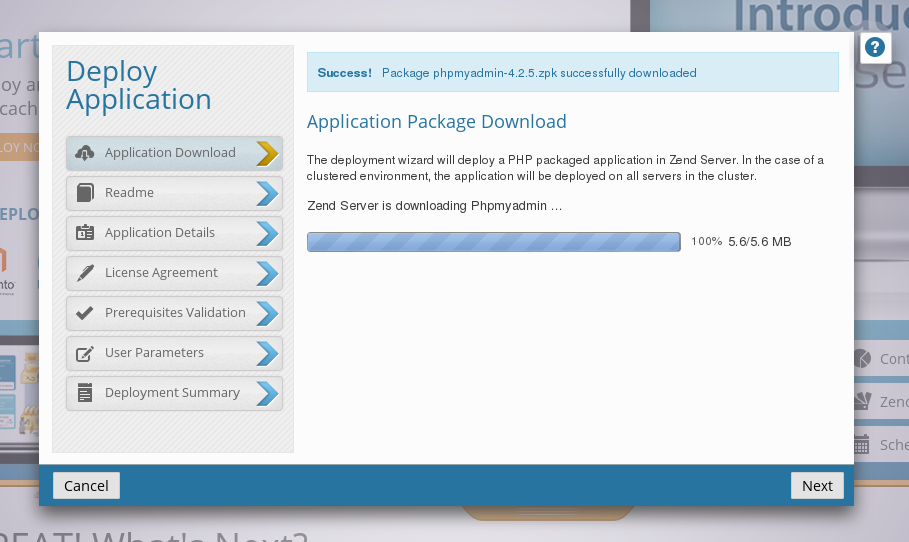Click the gold arrow on Application Download
This screenshot has height=542, width=909.
click(268, 154)
